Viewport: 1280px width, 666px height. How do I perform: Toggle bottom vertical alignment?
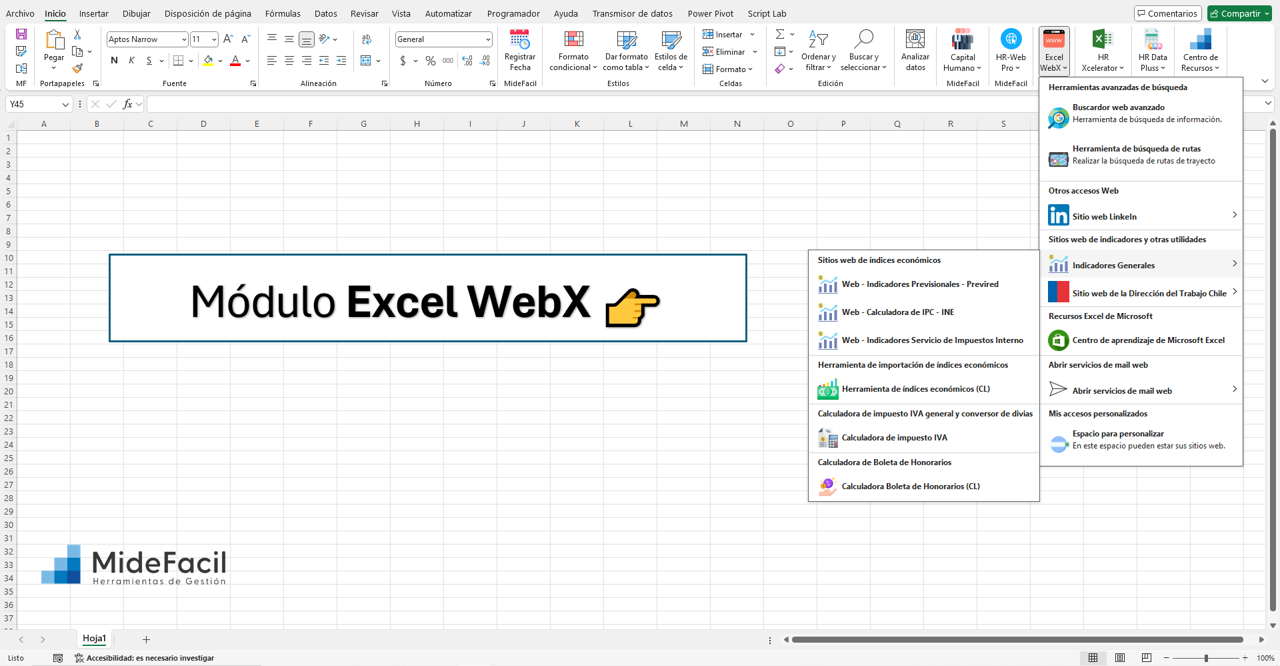306,39
